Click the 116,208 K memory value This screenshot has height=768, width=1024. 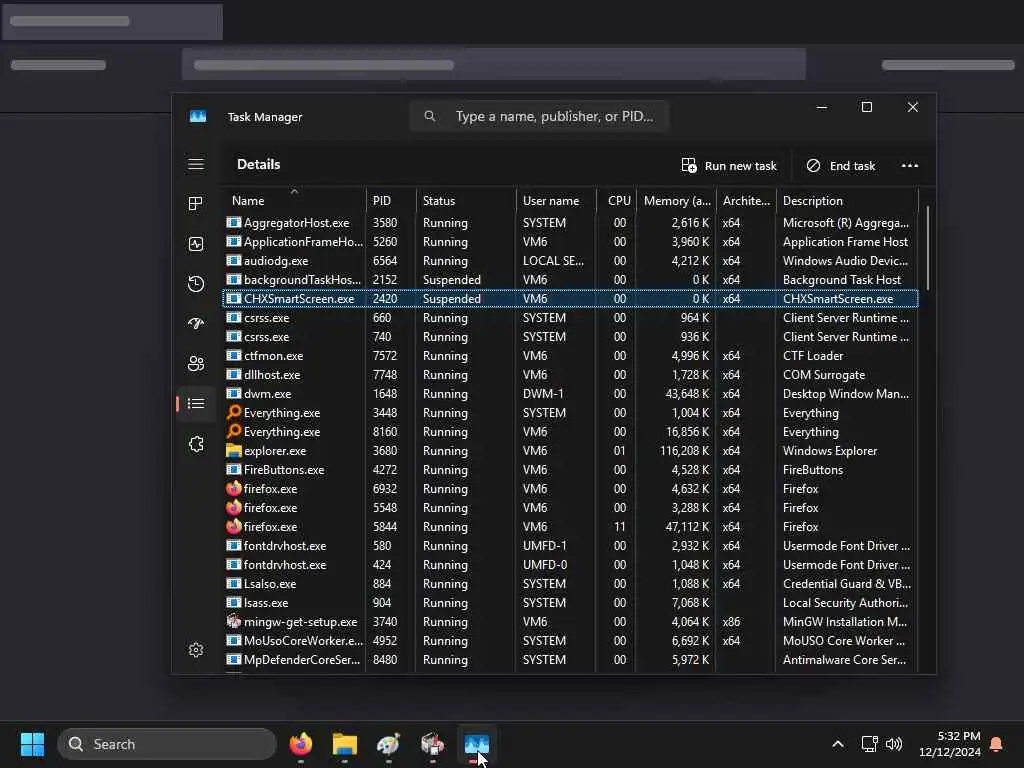click(684, 451)
